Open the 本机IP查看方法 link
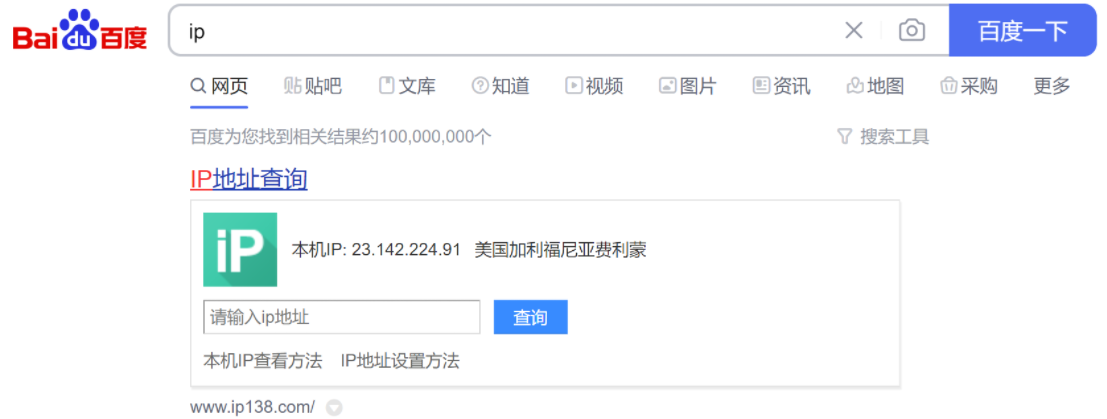This screenshot has height=419, width=1107. pos(263,361)
